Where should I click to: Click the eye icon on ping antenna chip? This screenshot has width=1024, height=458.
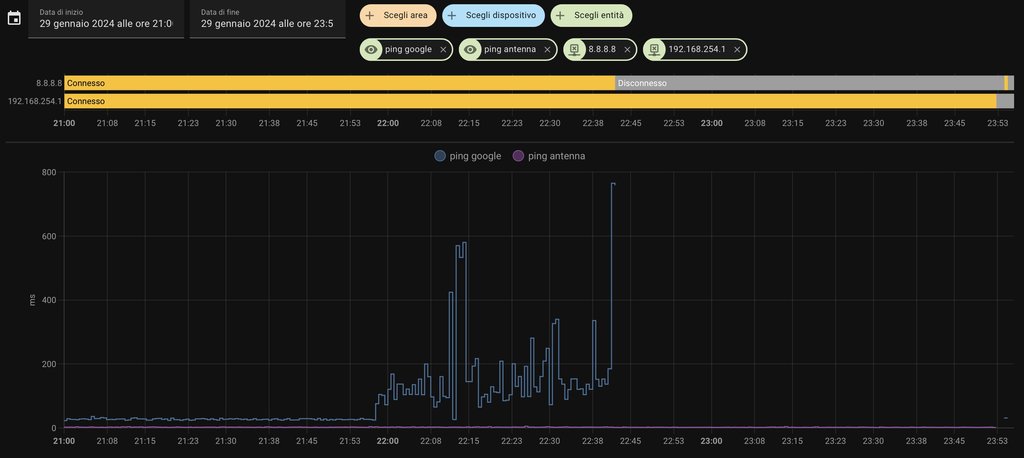pyautogui.click(x=471, y=49)
